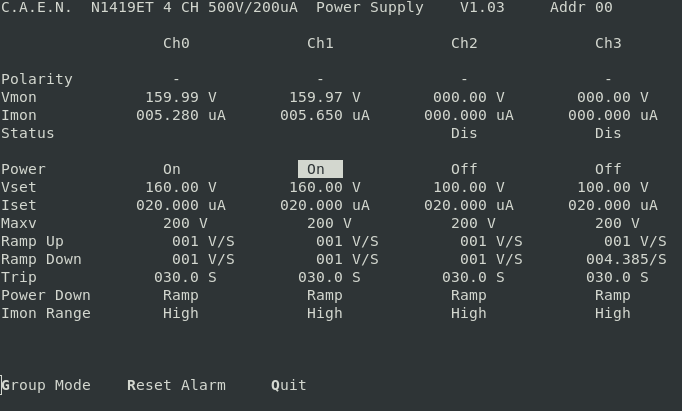Select the Group Mode menu option

click(x=46, y=385)
